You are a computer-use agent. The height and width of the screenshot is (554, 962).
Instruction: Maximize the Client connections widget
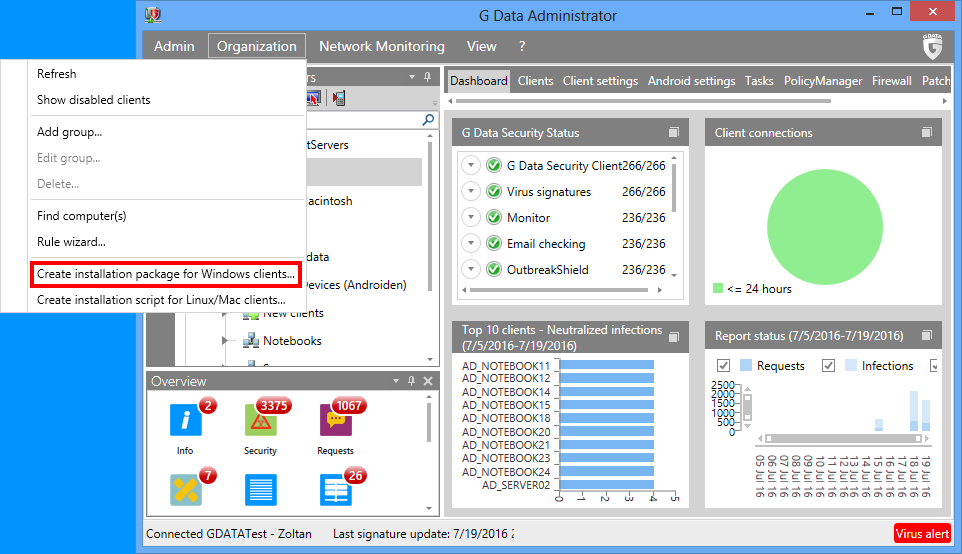tap(927, 133)
